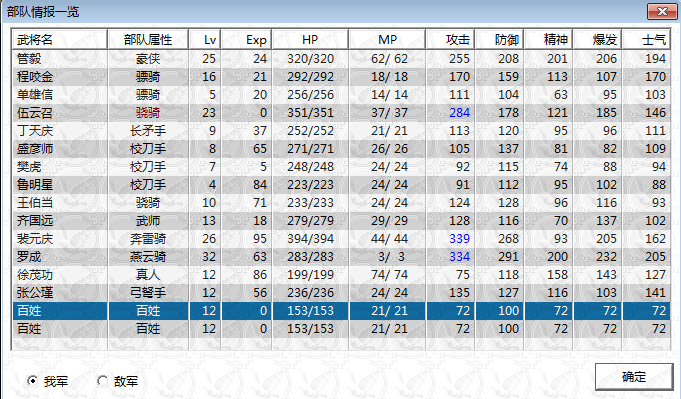The width and height of the screenshot is (681, 399).
Task: Select the 程咬金 row
Action: 341,77
